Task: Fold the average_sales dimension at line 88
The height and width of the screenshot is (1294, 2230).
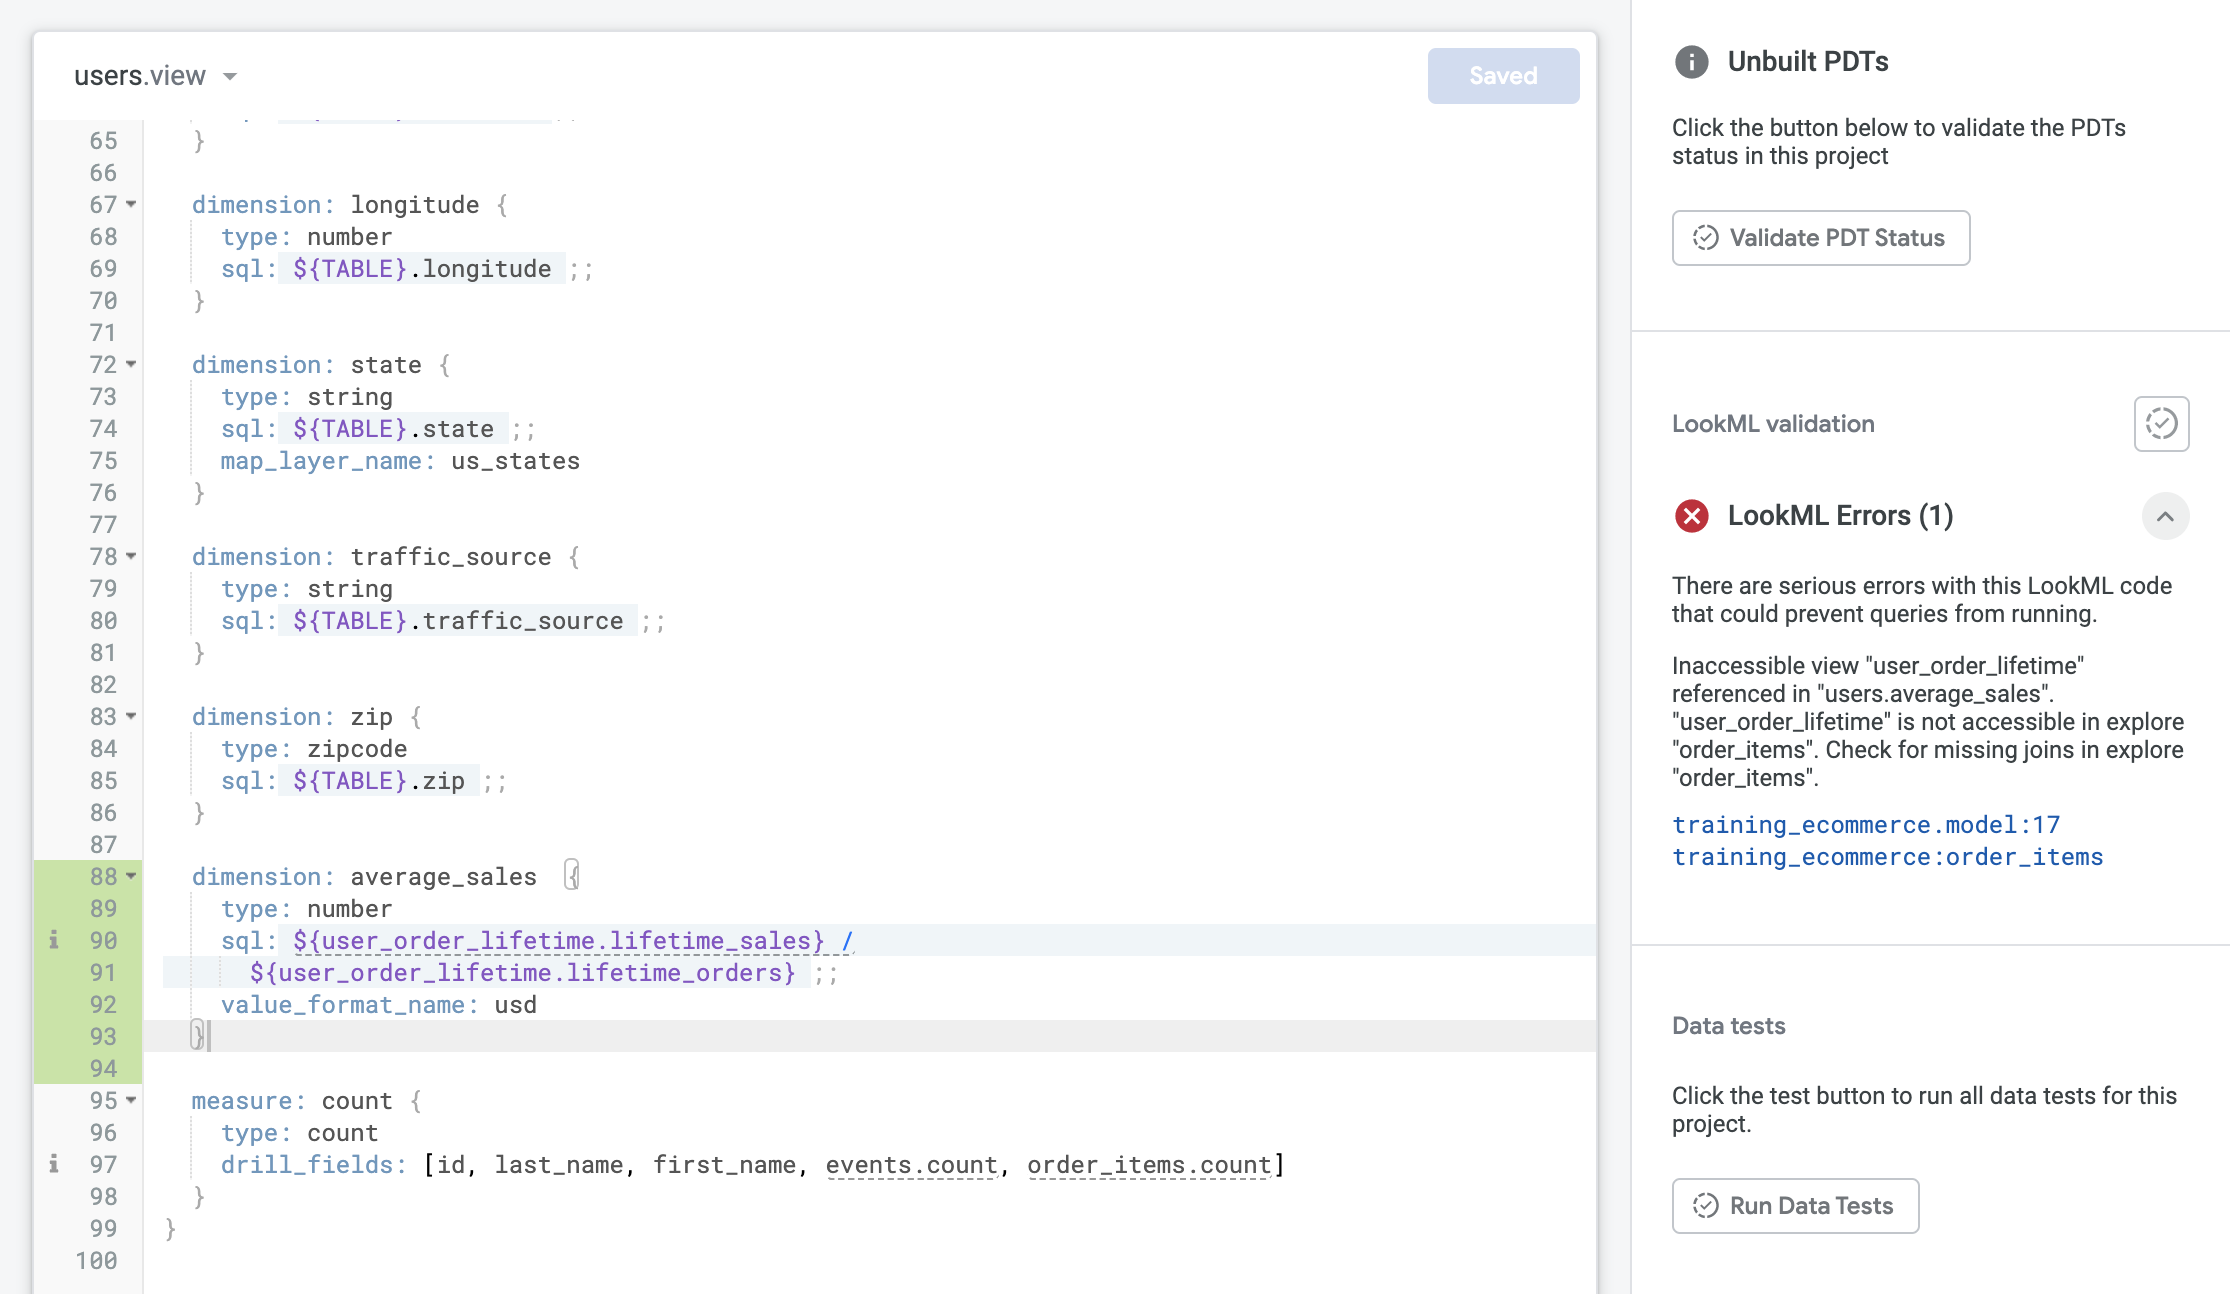Action: 131,876
